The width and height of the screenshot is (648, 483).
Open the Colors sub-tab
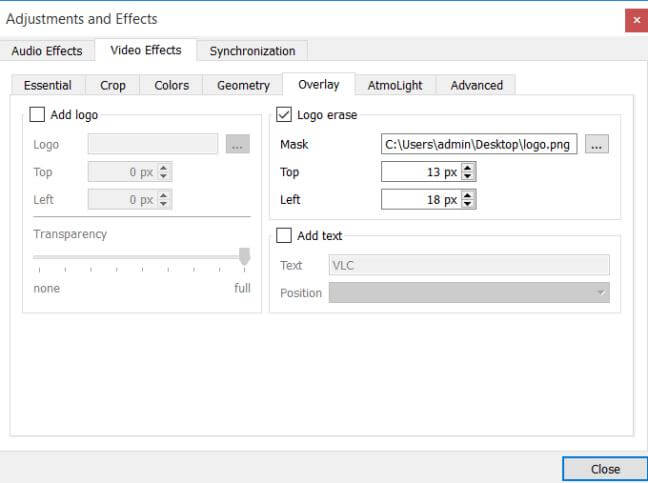tap(172, 85)
